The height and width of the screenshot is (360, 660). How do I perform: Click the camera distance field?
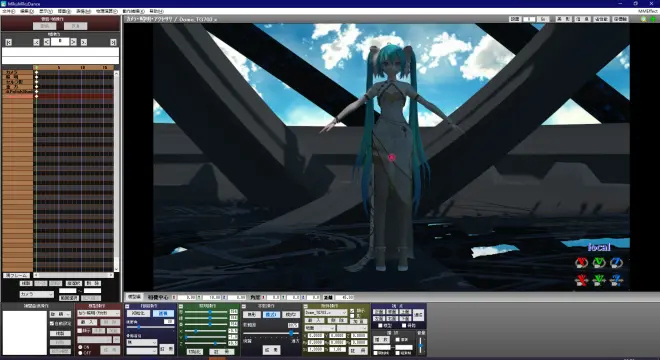[345, 297]
